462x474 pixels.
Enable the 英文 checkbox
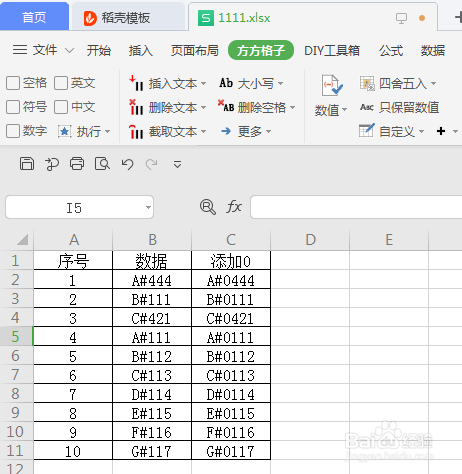pyautogui.click(x=61, y=83)
